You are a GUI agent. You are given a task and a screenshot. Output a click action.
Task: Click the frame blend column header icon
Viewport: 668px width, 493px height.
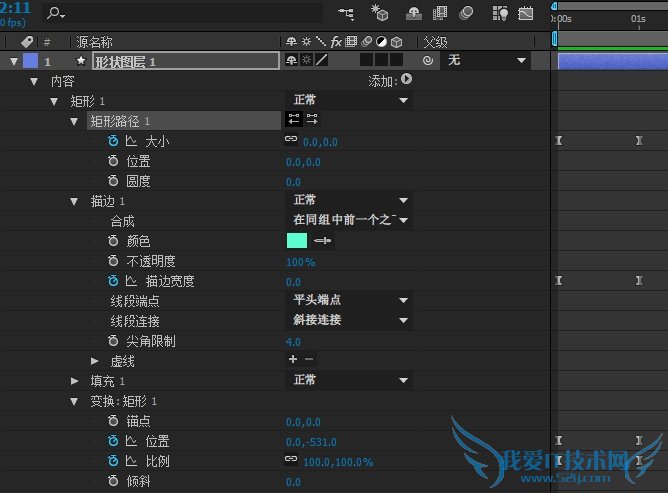click(351, 42)
